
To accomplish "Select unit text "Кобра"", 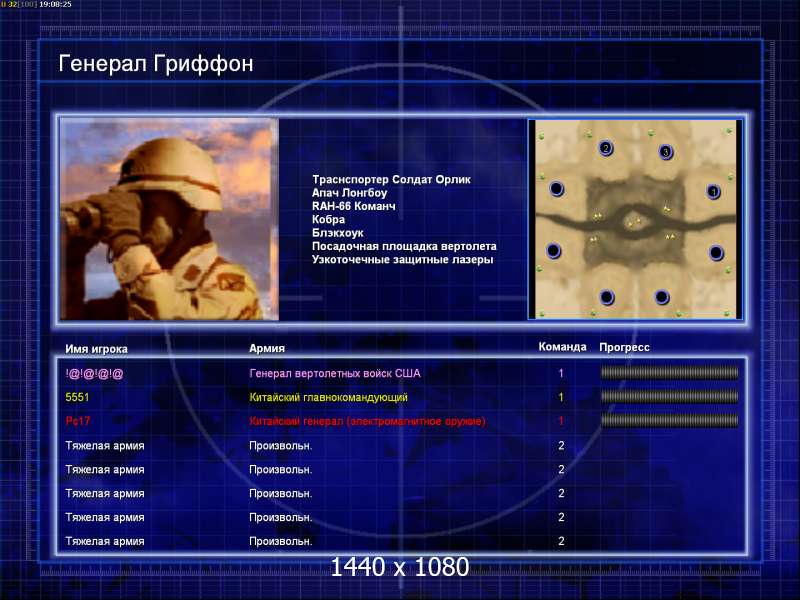I will (x=329, y=219).
